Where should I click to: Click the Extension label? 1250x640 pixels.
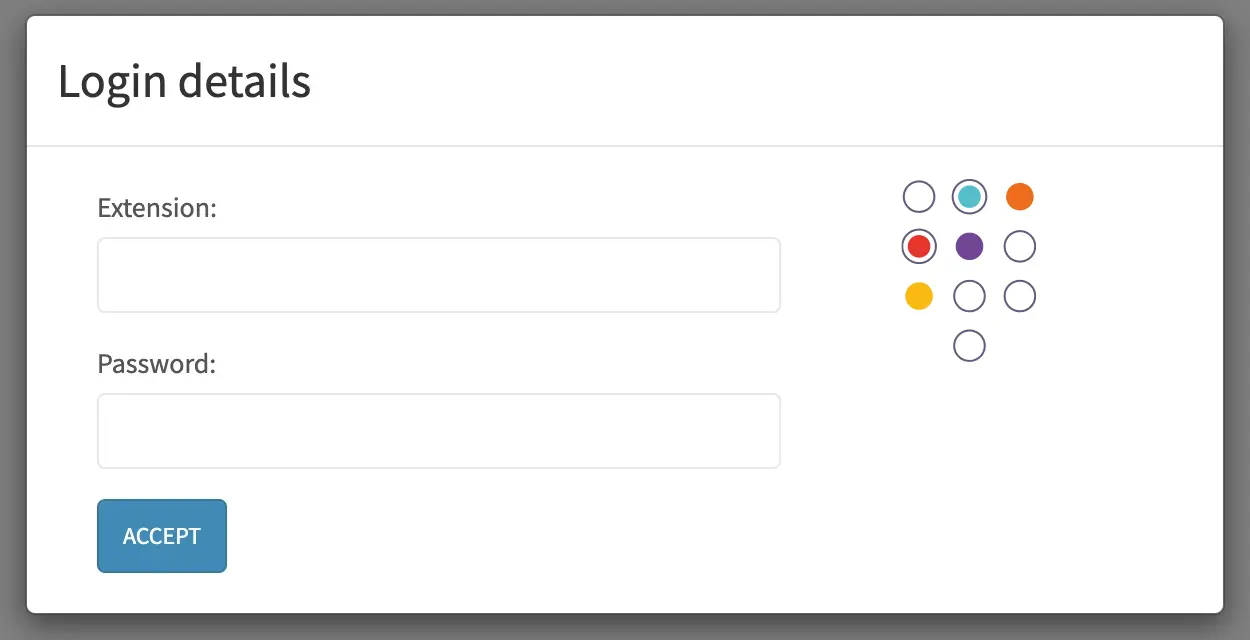[x=156, y=208]
